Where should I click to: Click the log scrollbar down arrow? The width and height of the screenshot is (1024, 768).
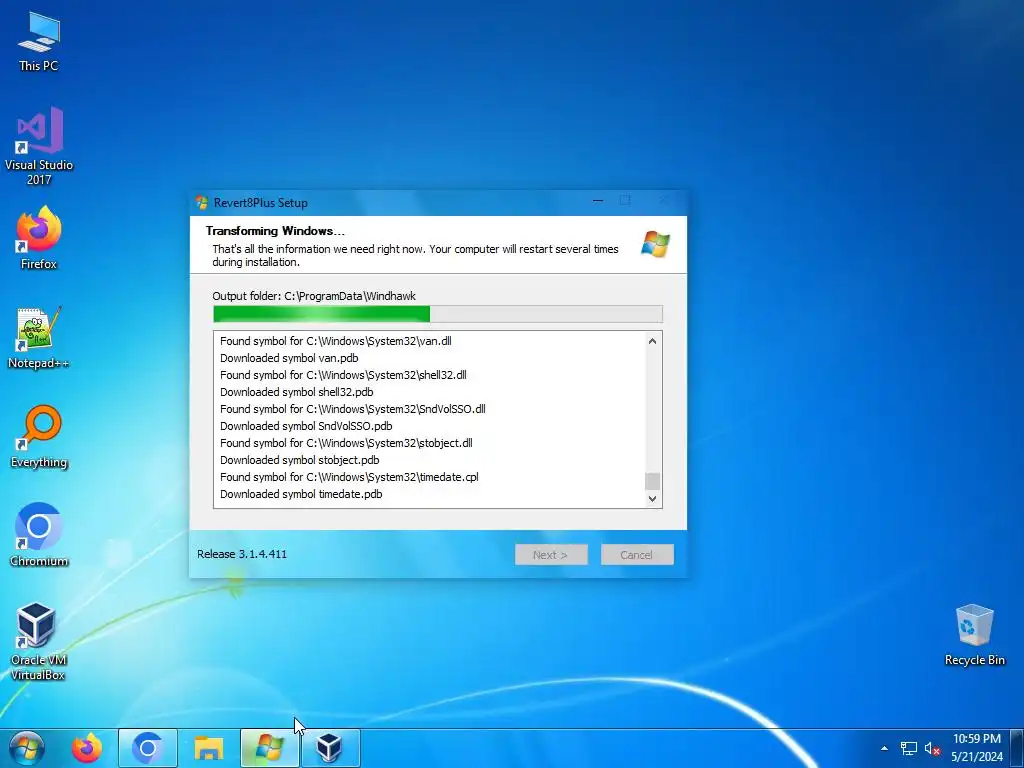tap(652, 498)
